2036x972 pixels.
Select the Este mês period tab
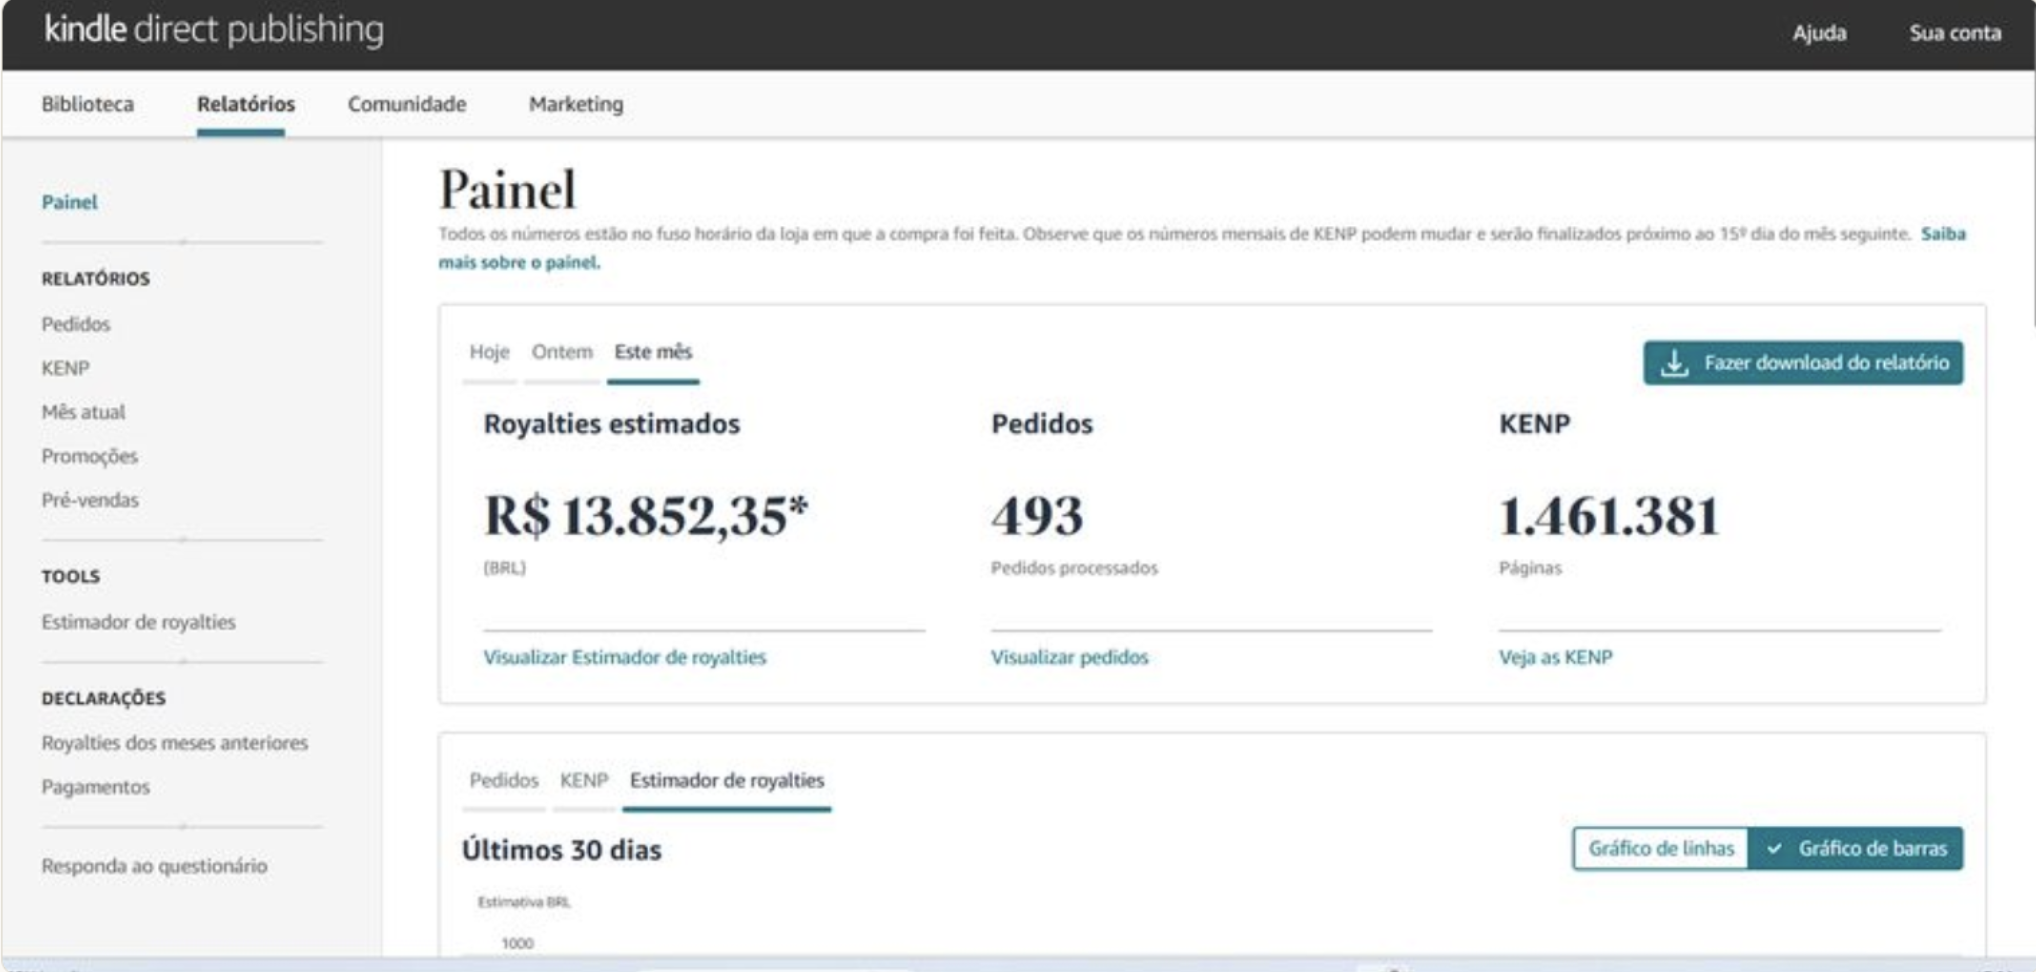click(x=653, y=352)
